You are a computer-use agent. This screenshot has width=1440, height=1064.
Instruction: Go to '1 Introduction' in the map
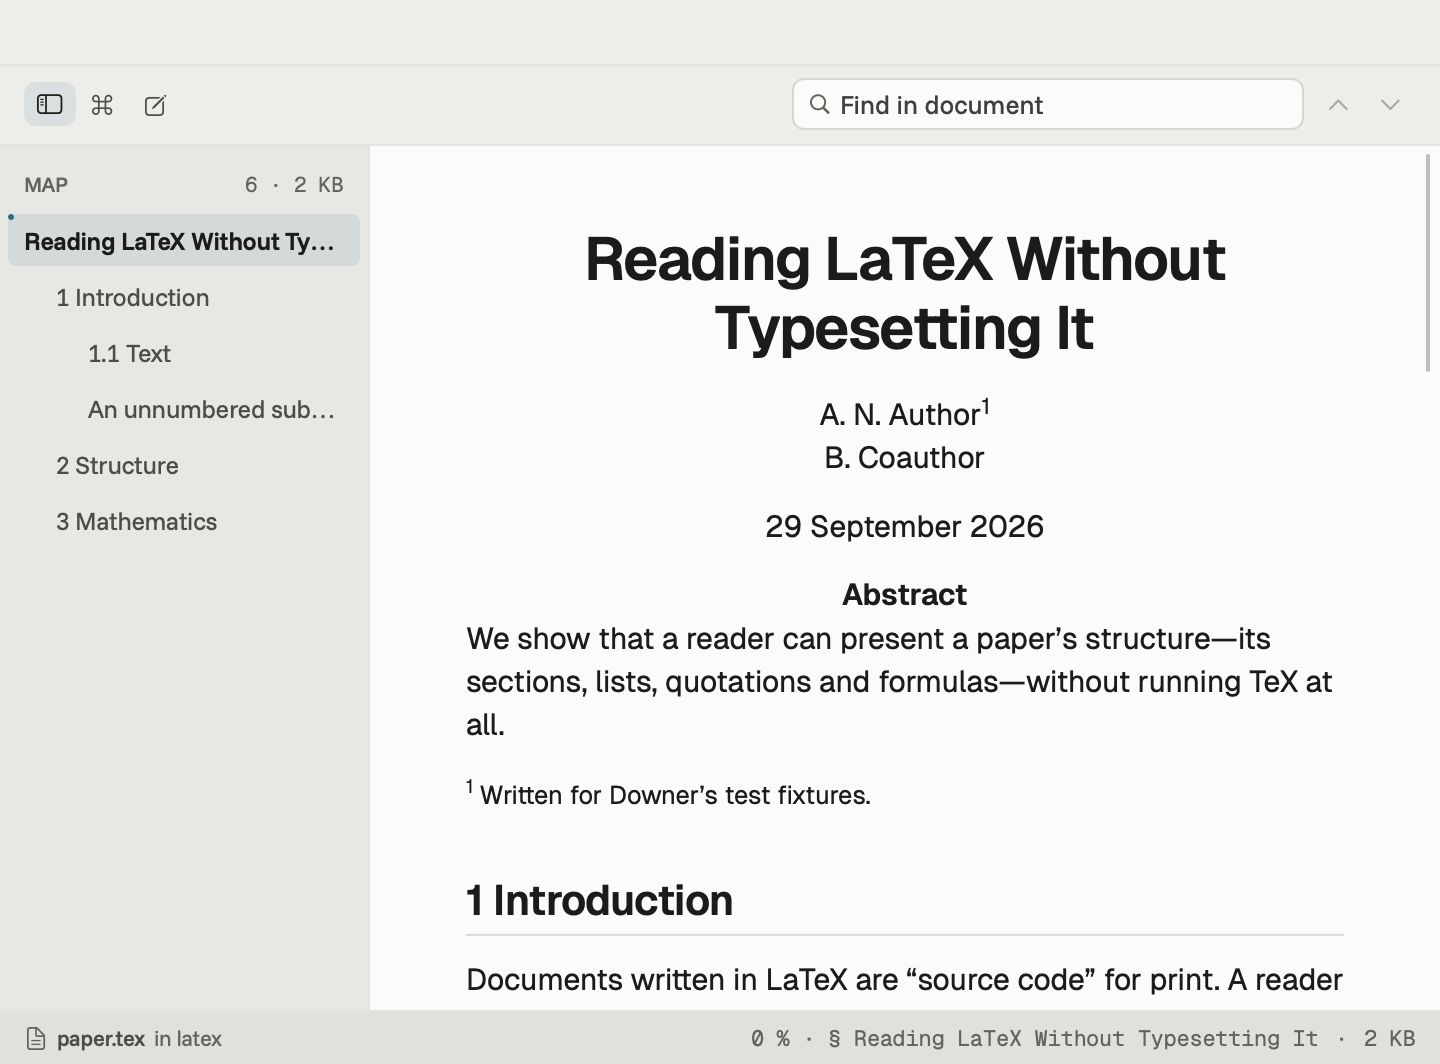pyautogui.click(x=184, y=297)
